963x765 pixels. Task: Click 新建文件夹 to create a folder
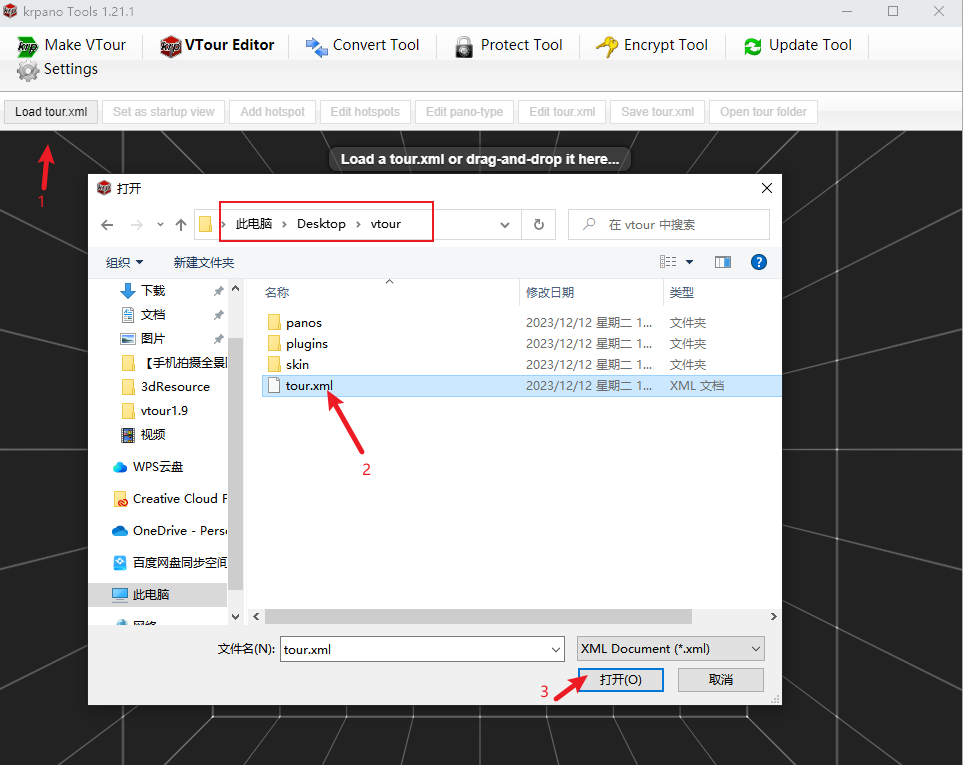pyautogui.click(x=204, y=263)
